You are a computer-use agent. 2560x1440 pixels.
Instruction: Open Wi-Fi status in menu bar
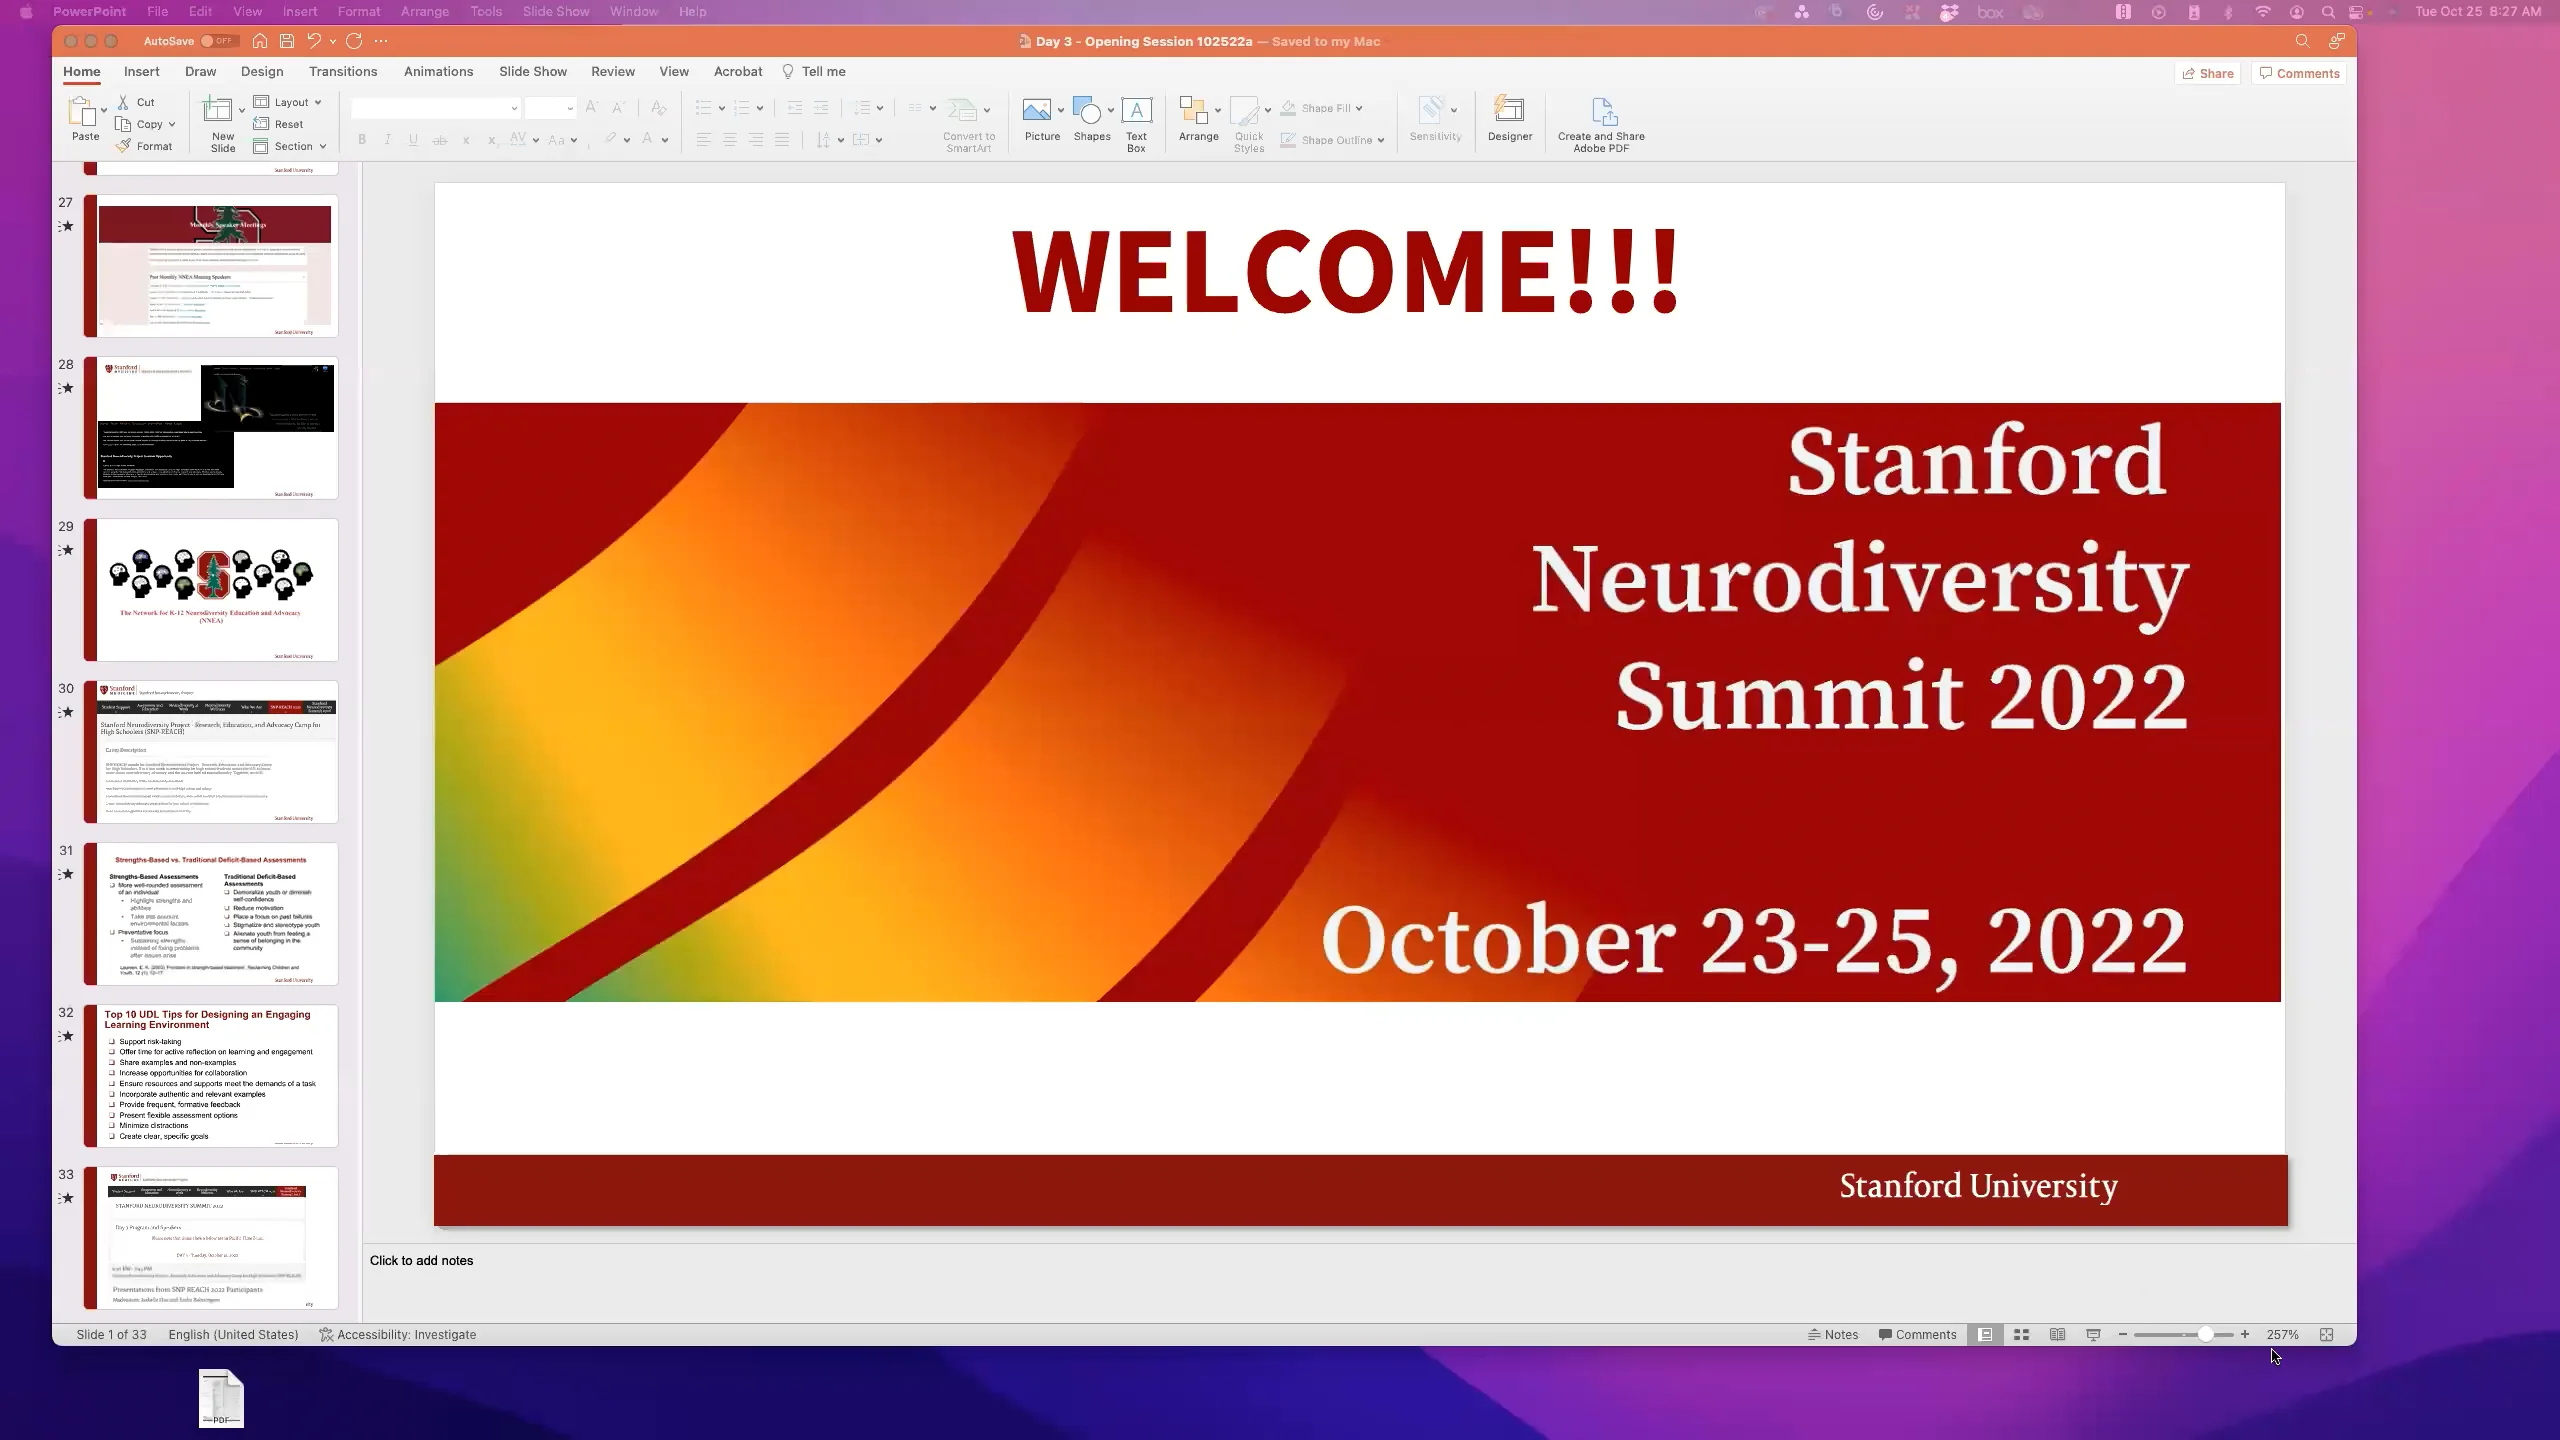tap(2263, 12)
